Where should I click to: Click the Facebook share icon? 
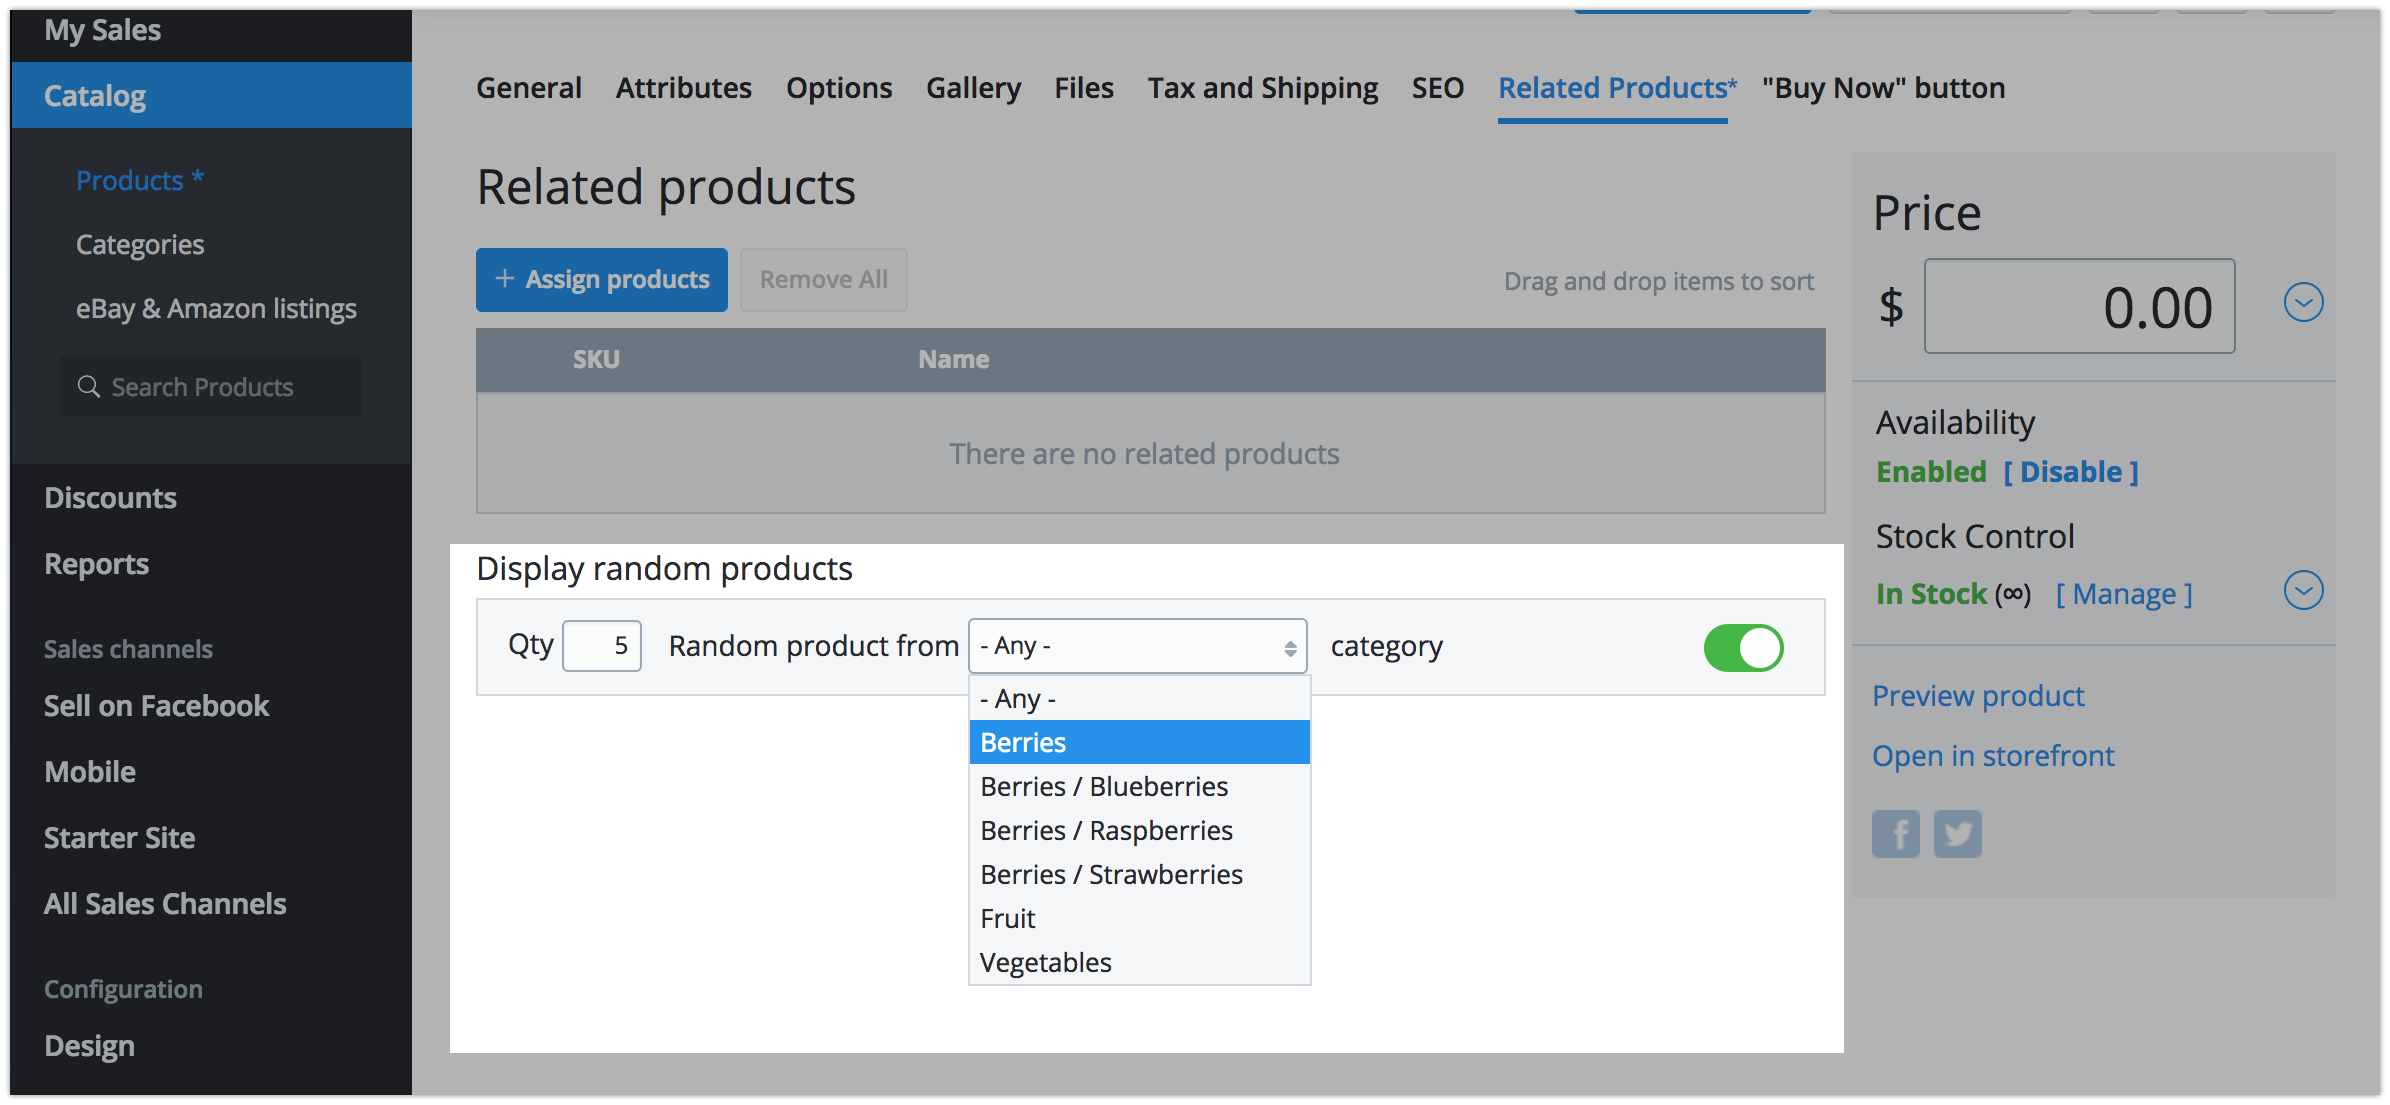coord(1895,834)
